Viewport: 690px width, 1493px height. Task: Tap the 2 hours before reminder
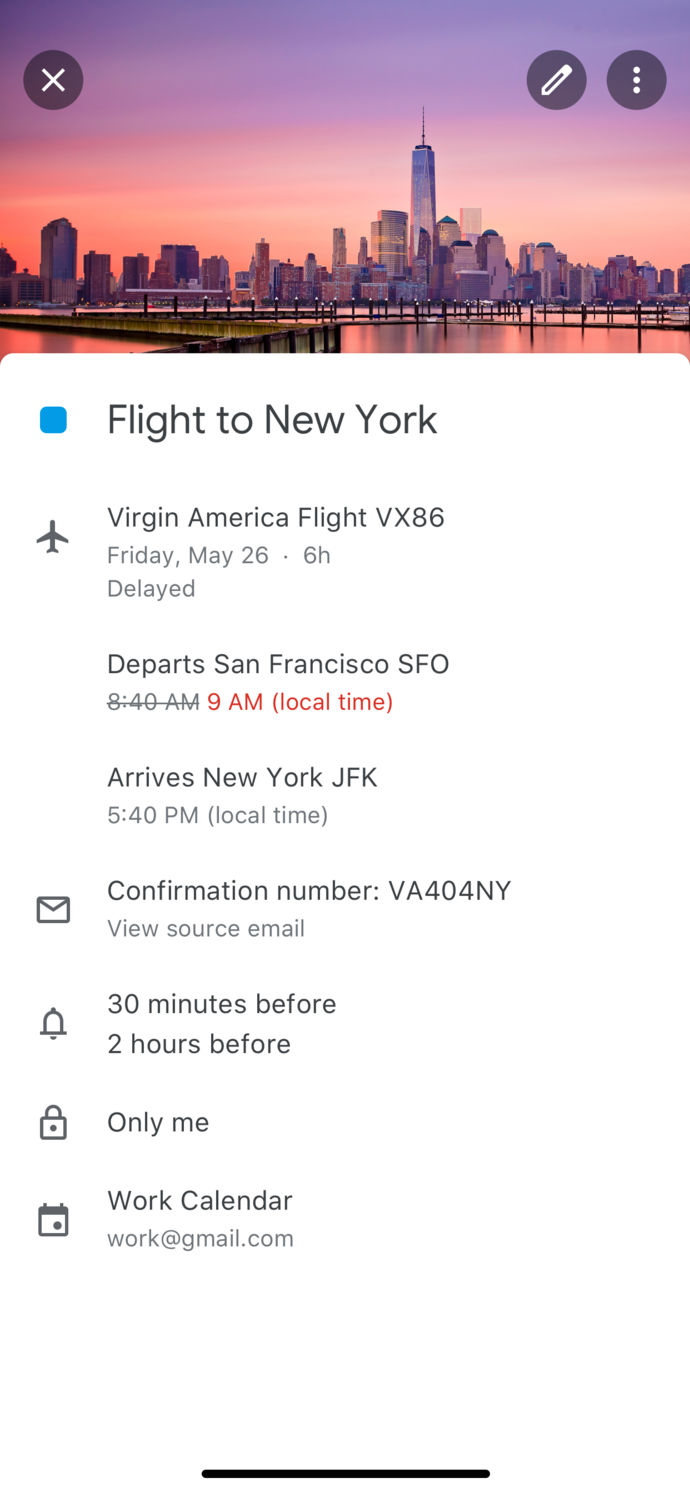199,1043
